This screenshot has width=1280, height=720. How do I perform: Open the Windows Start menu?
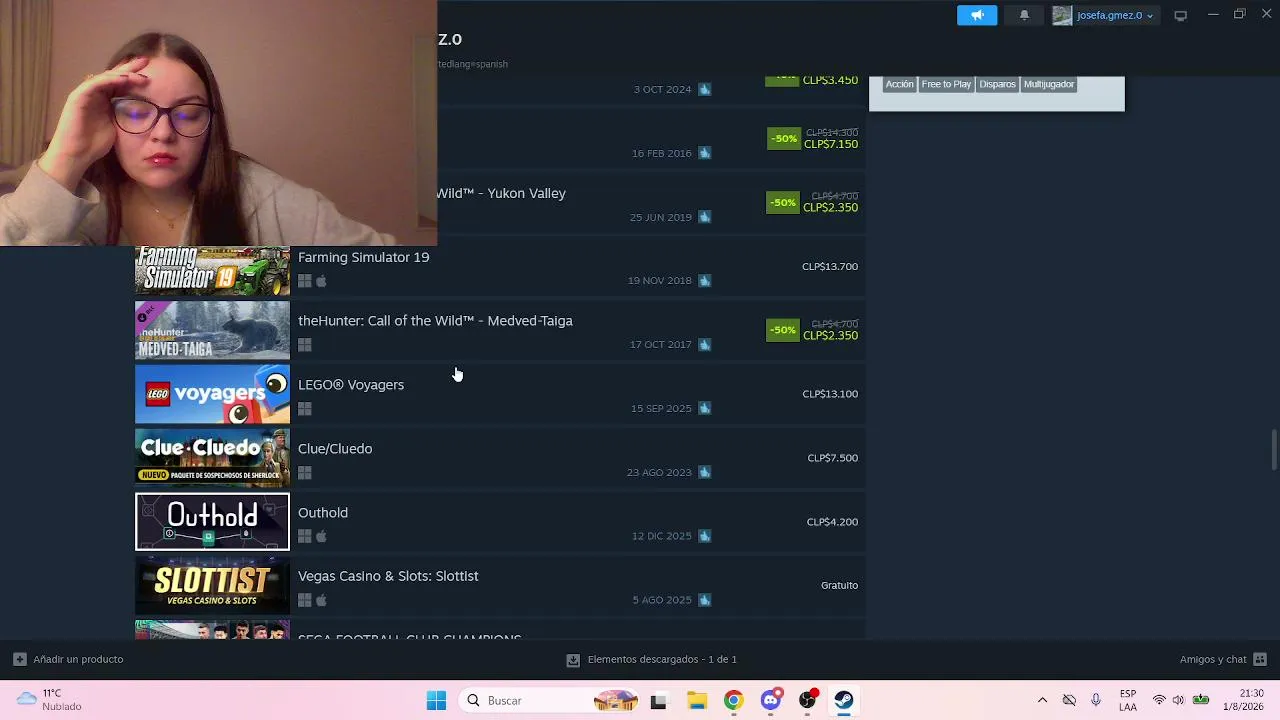click(436, 701)
